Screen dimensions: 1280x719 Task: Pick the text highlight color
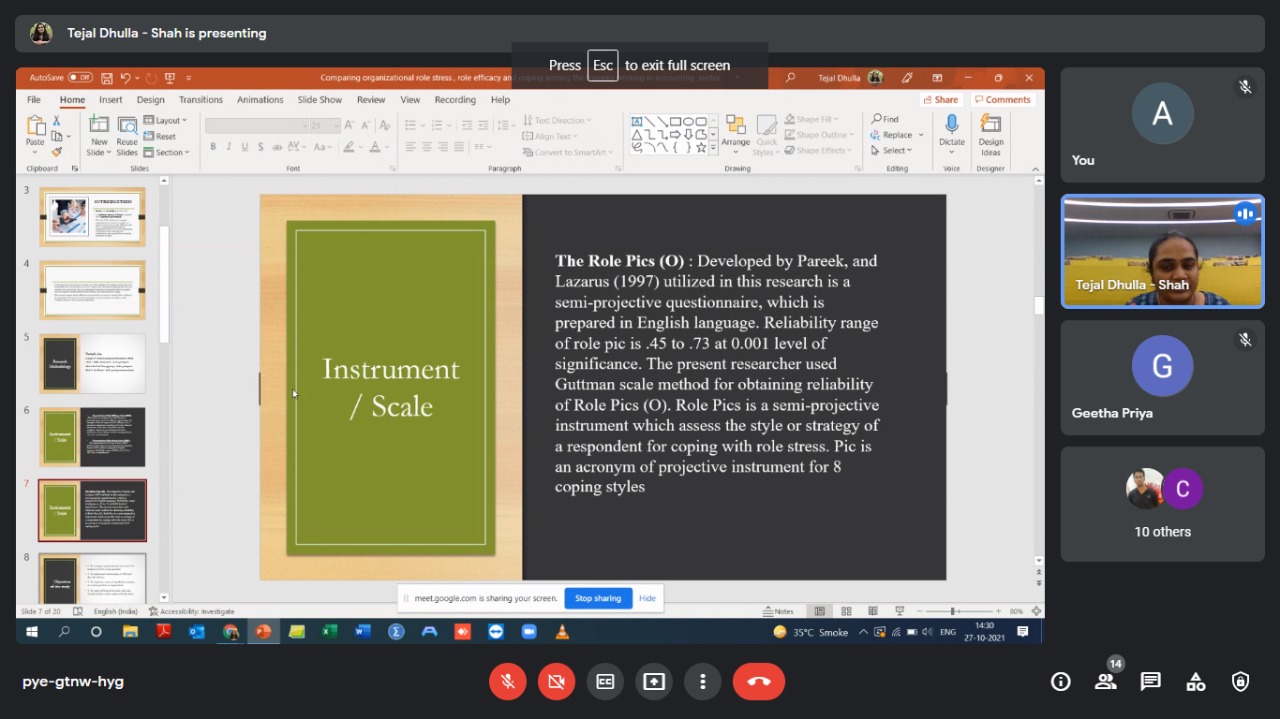(x=349, y=147)
